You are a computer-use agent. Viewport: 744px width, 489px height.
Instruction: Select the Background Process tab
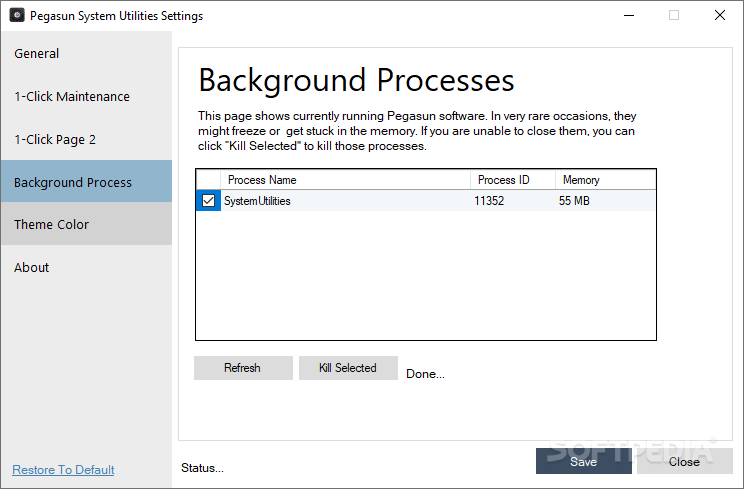[x=86, y=182]
